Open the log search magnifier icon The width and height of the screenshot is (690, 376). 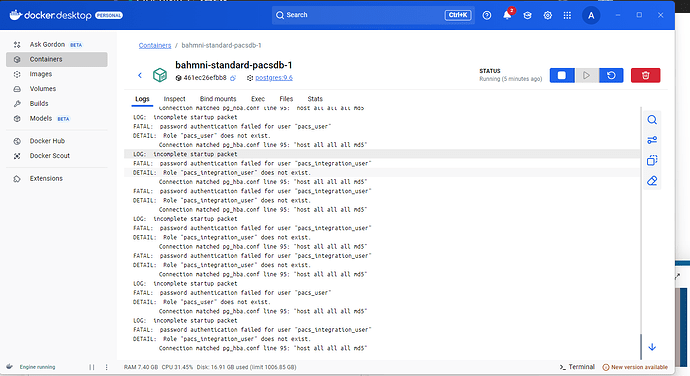point(652,120)
